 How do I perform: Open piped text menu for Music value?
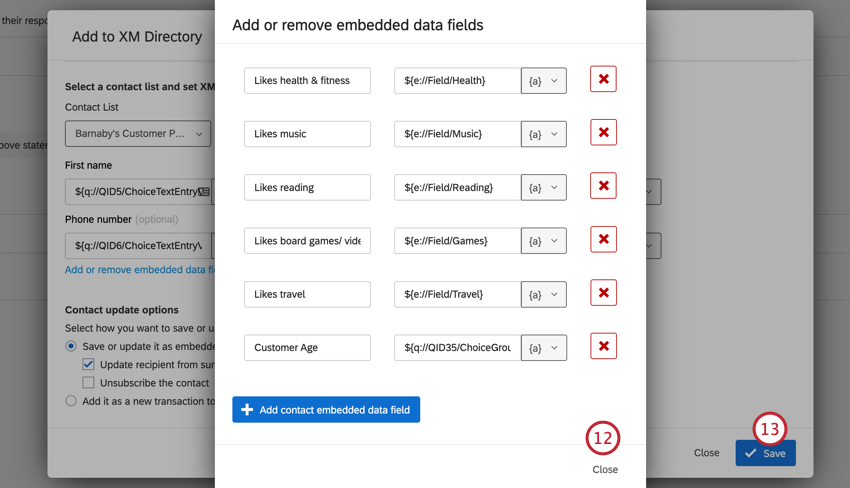[544, 134]
